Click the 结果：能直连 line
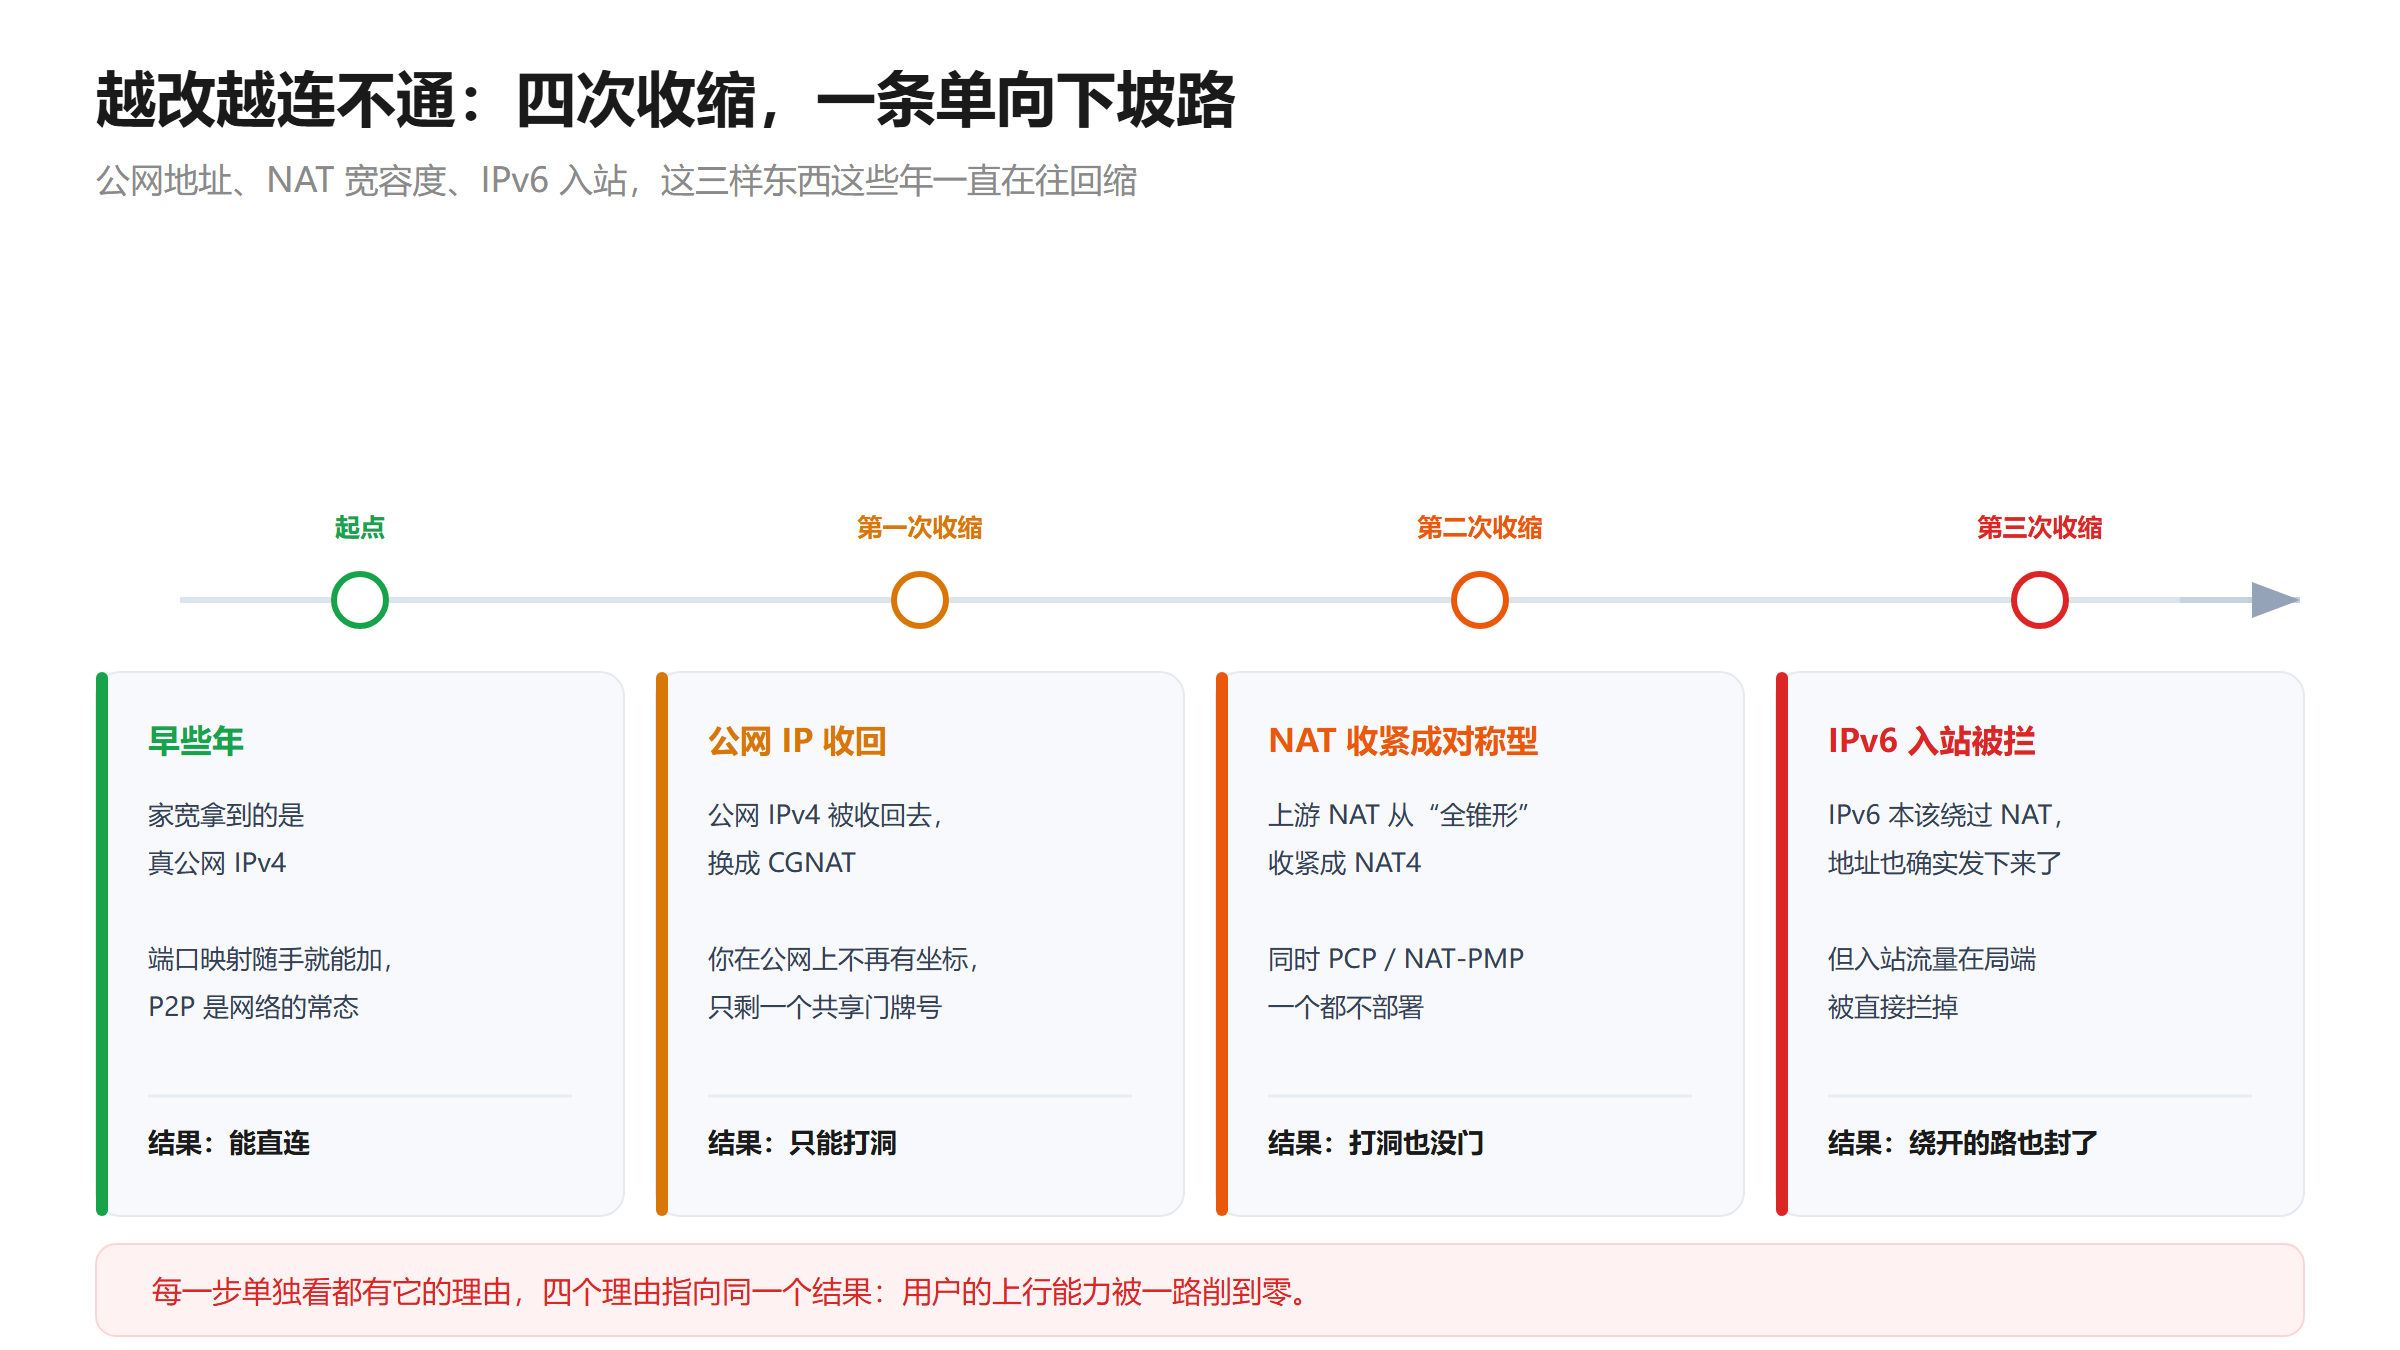2400x1350 pixels. pyautogui.click(x=229, y=1143)
